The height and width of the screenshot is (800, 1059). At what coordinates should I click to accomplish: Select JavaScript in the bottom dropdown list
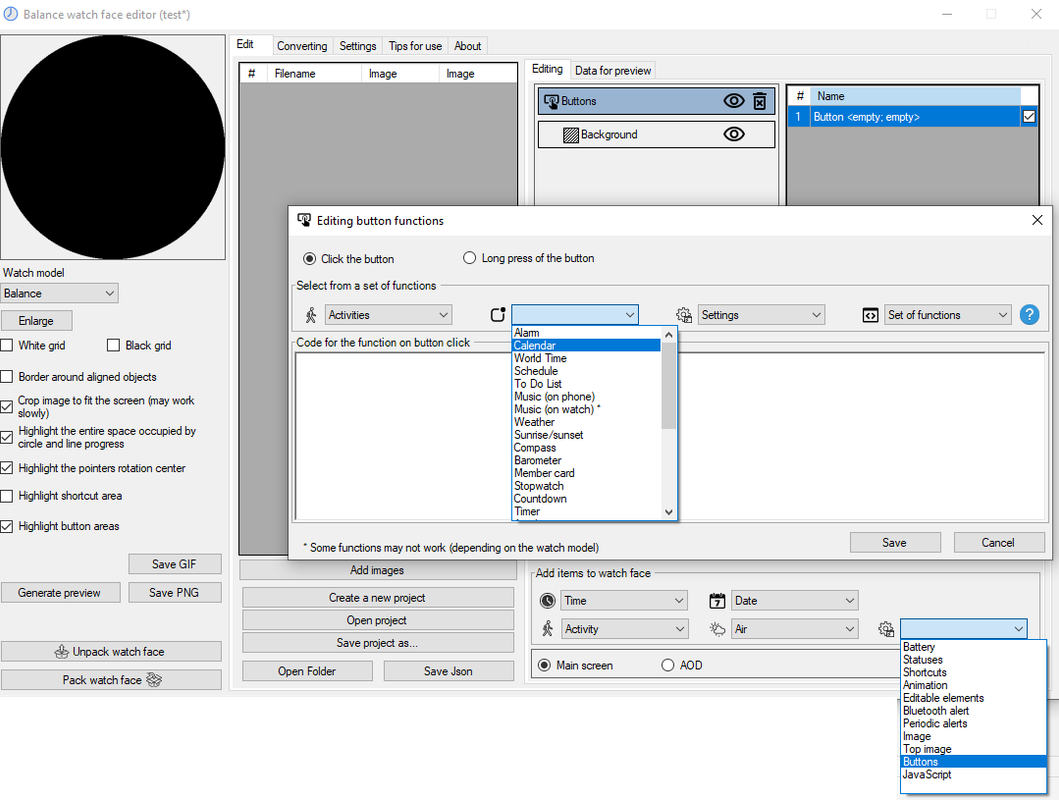coord(973,774)
